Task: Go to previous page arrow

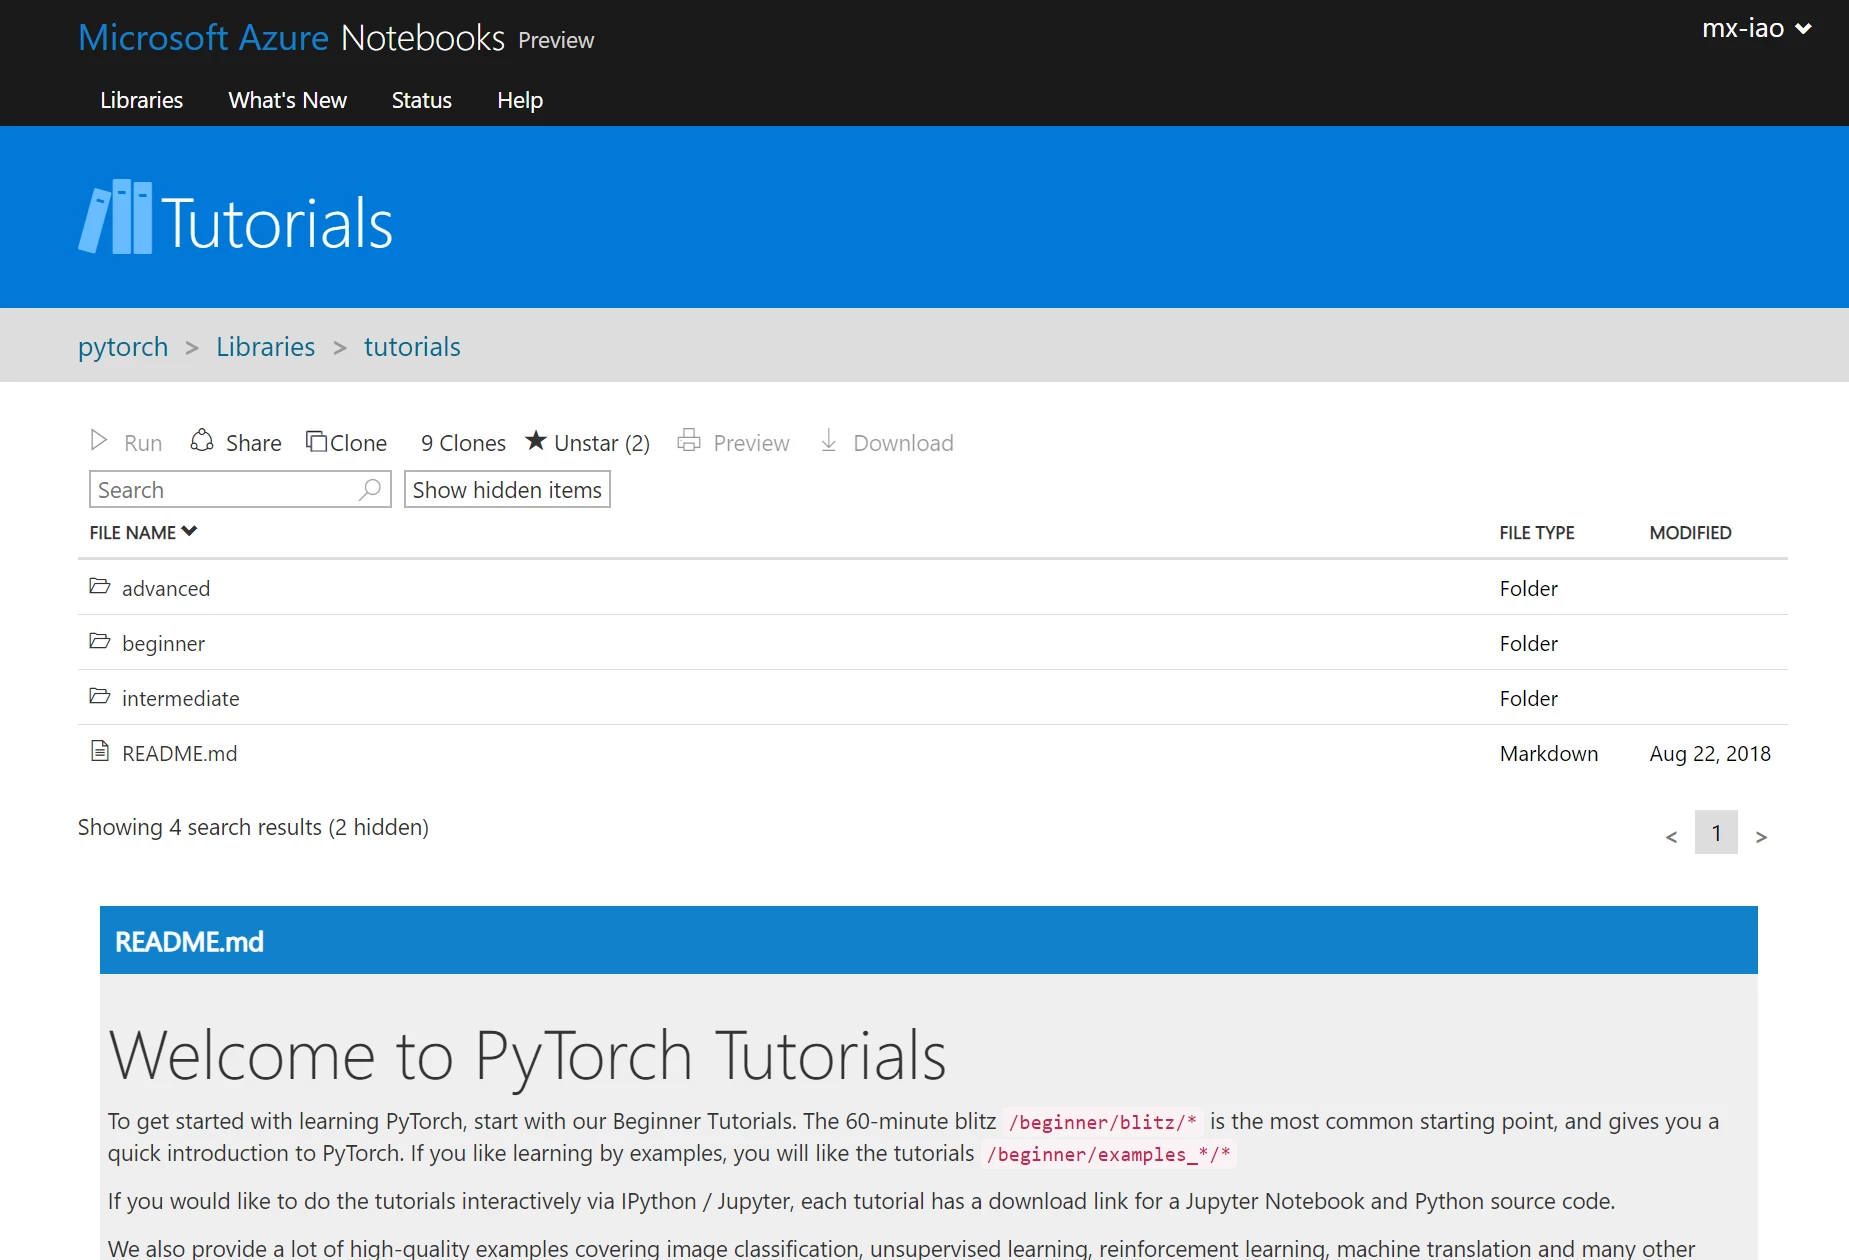Action: 1671,837
